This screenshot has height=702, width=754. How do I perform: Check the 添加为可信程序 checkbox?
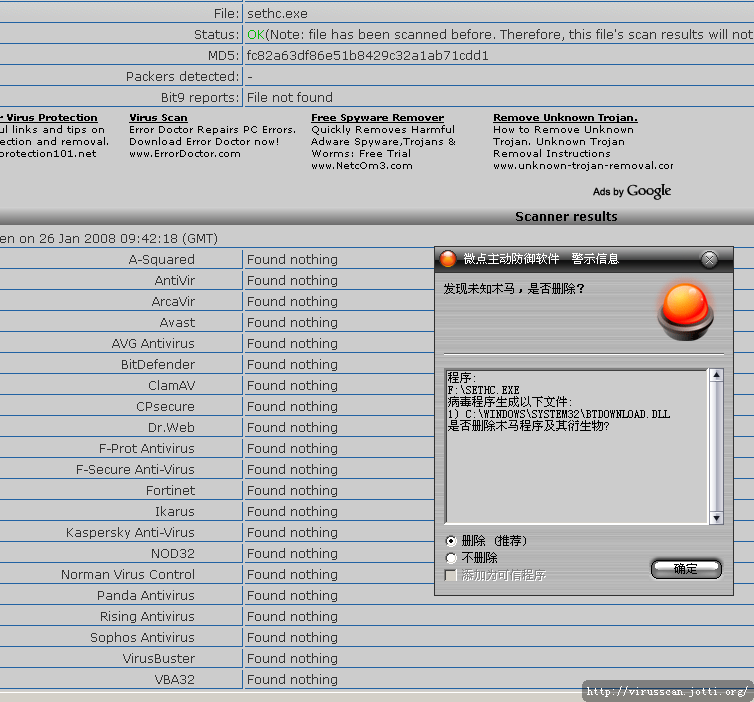tap(451, 575)
